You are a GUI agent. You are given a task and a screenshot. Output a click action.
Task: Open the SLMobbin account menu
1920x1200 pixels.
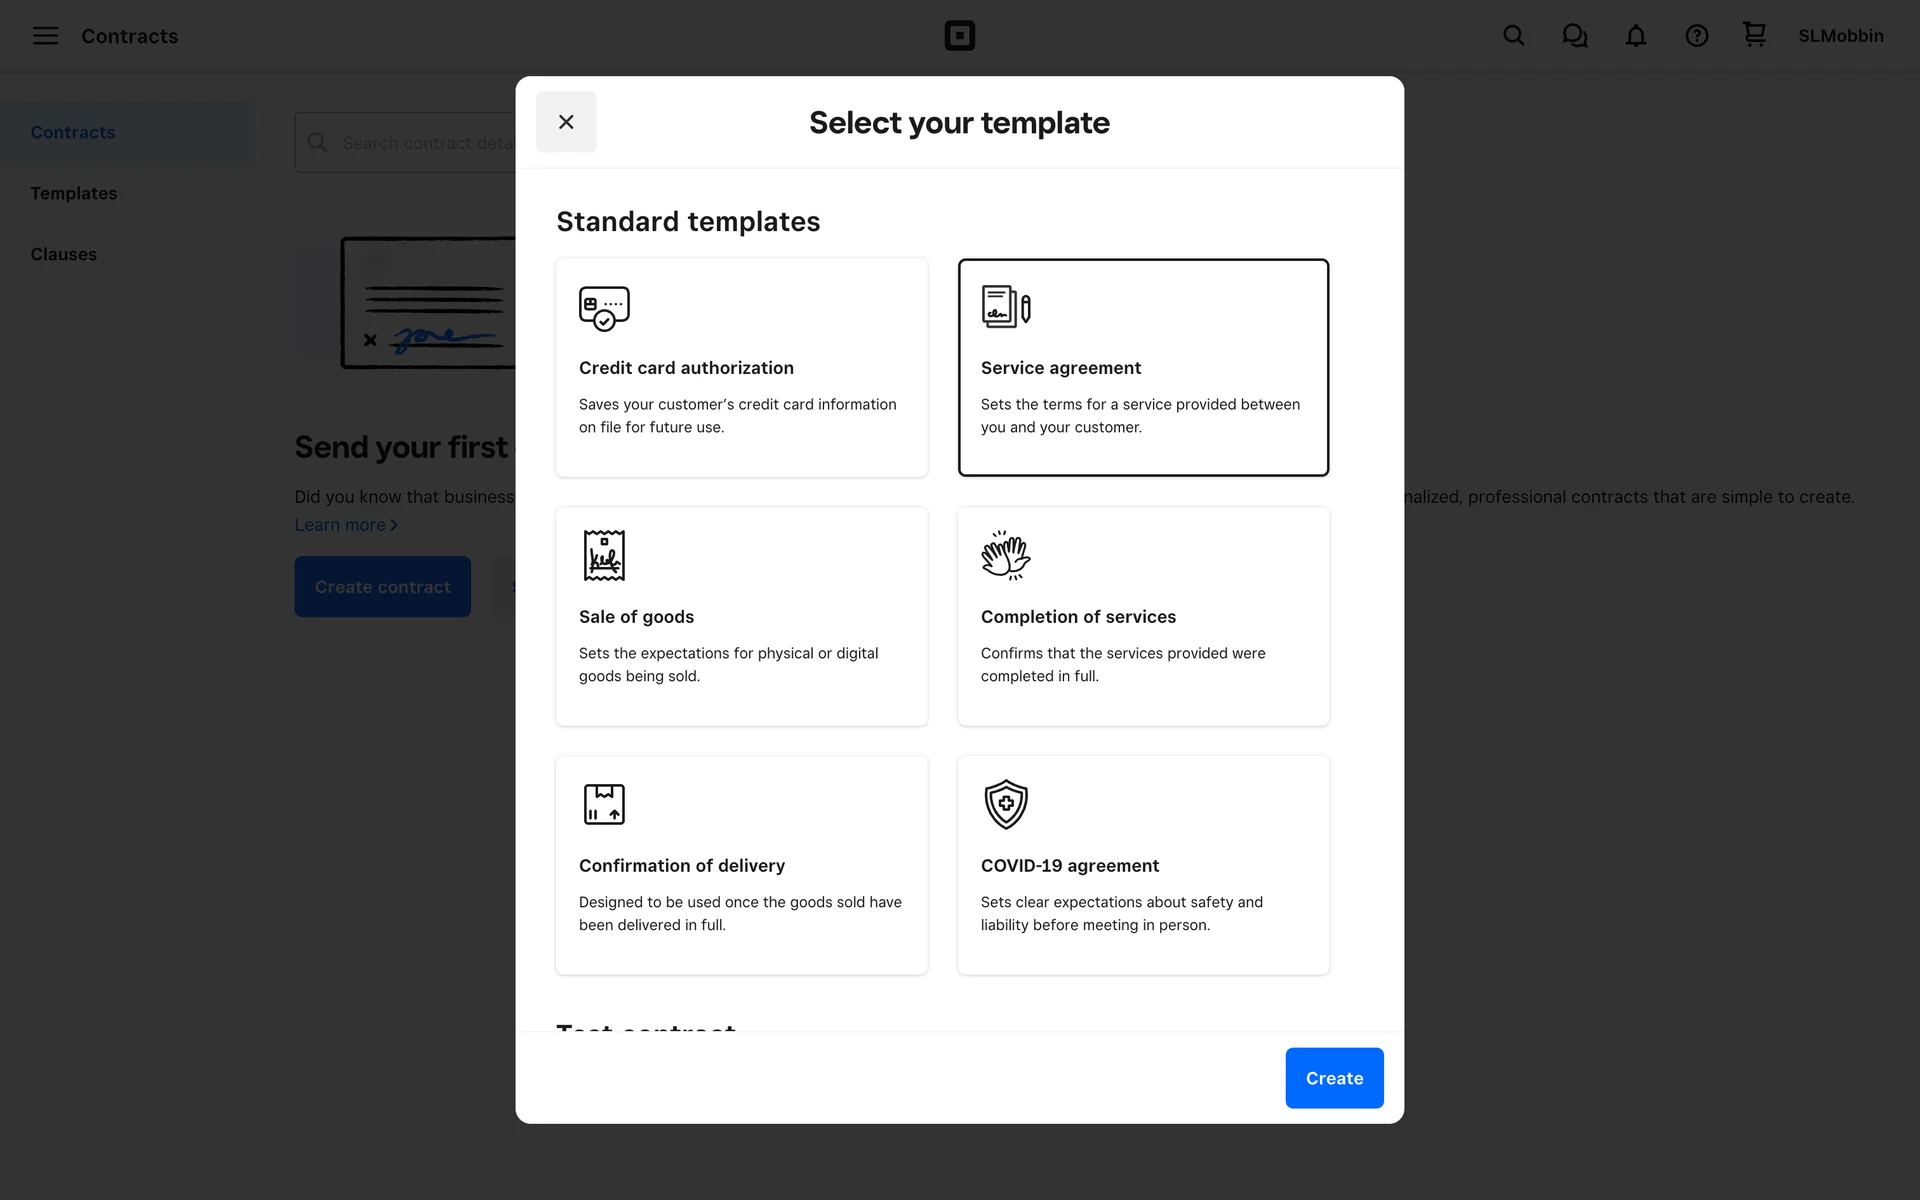[x=1840, y=36]
